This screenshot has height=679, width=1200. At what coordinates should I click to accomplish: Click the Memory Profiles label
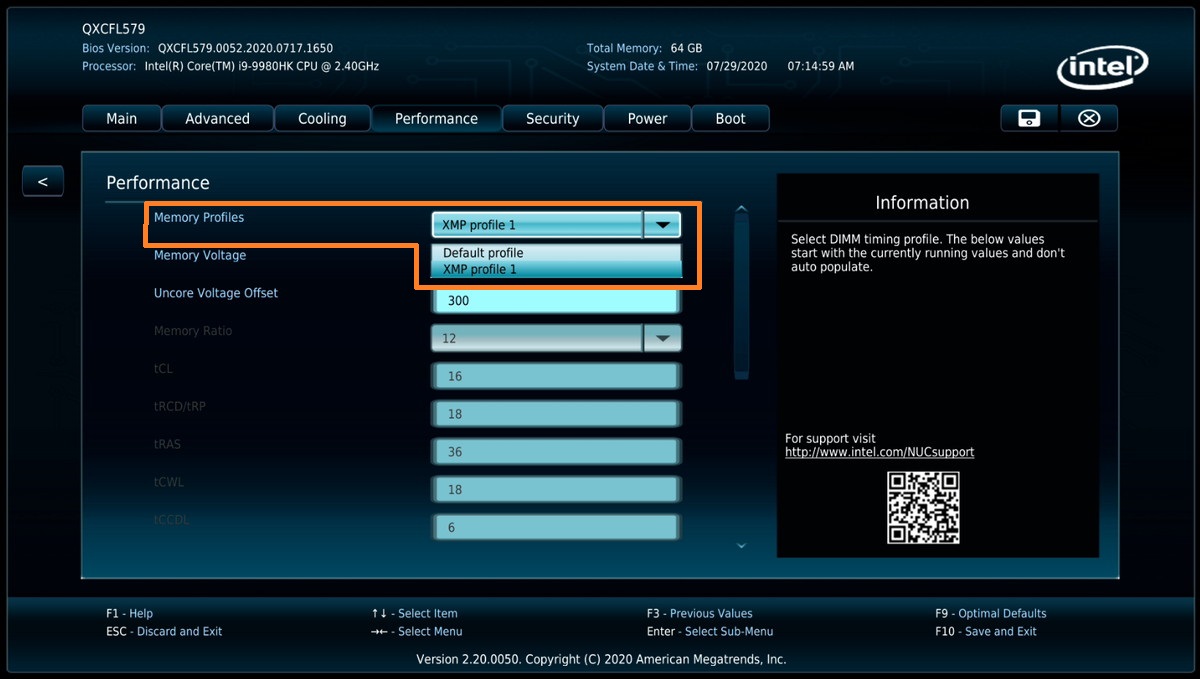(x=199, y=217)
